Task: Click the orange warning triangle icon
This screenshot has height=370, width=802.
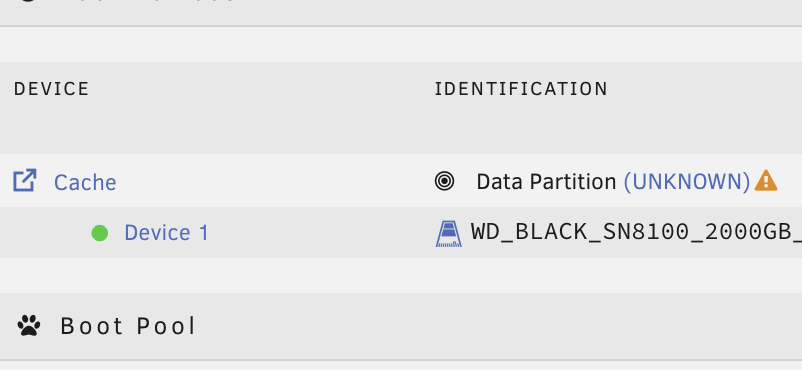Action: point(765,180)
